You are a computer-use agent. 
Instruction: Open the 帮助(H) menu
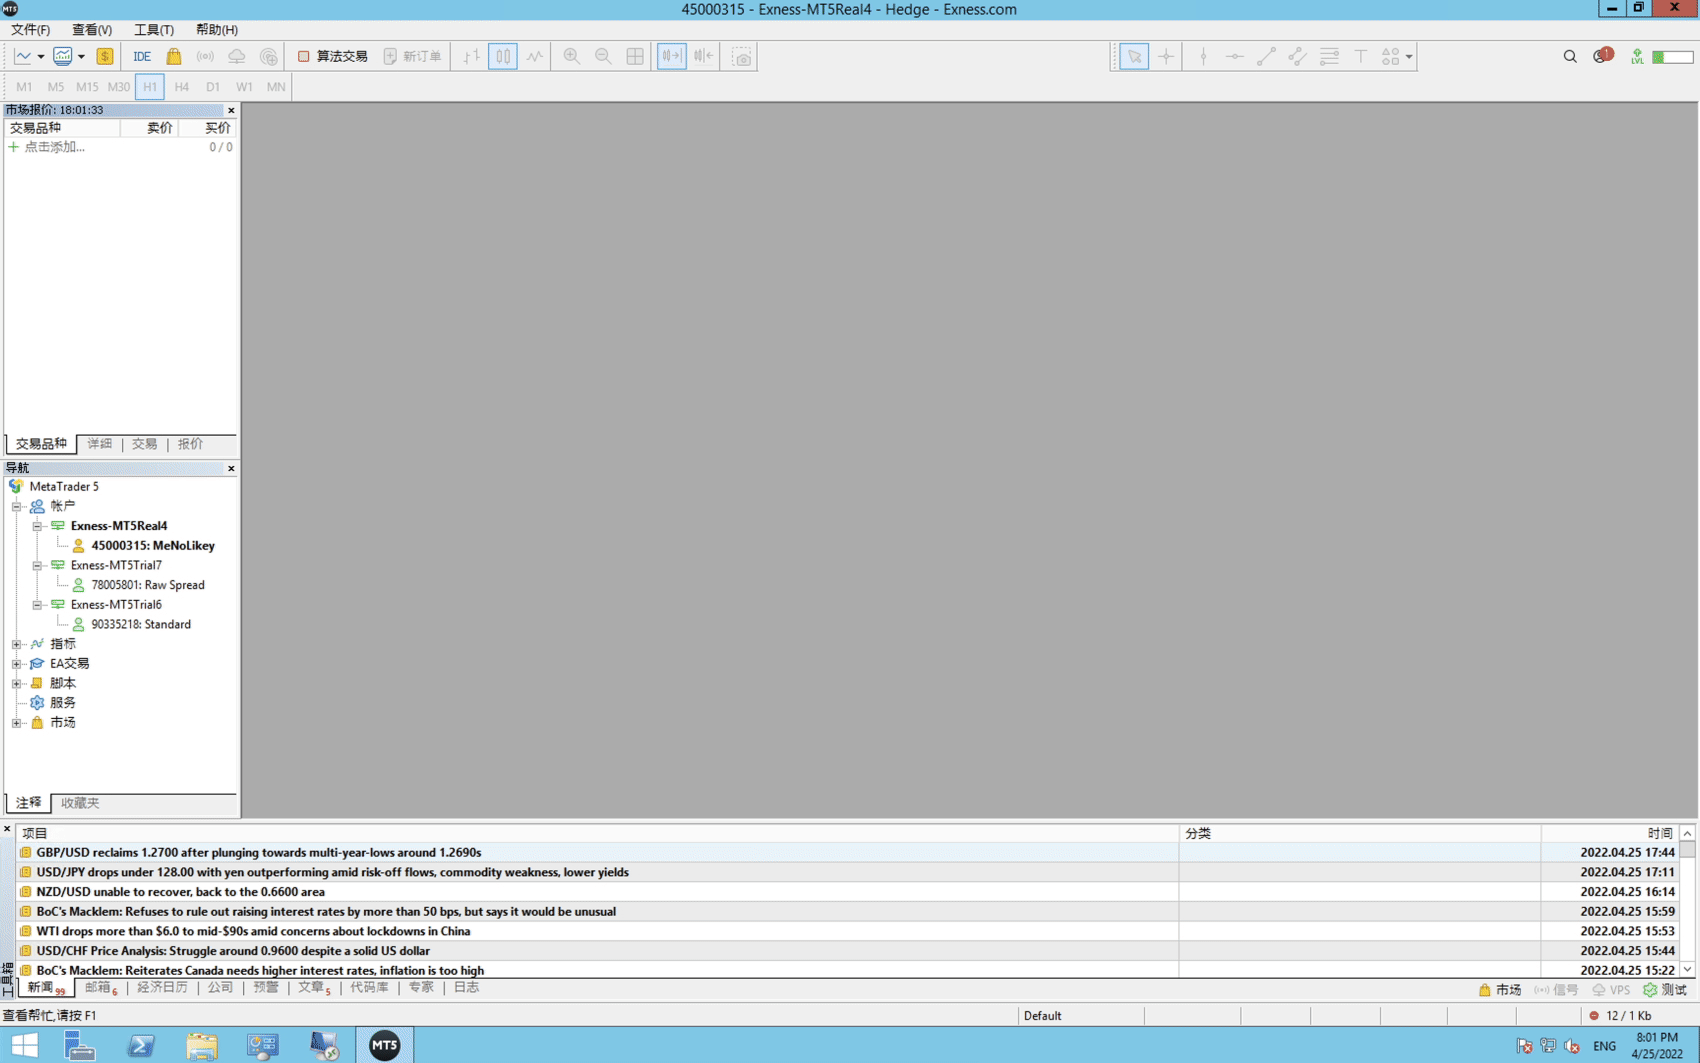(217, 30)
